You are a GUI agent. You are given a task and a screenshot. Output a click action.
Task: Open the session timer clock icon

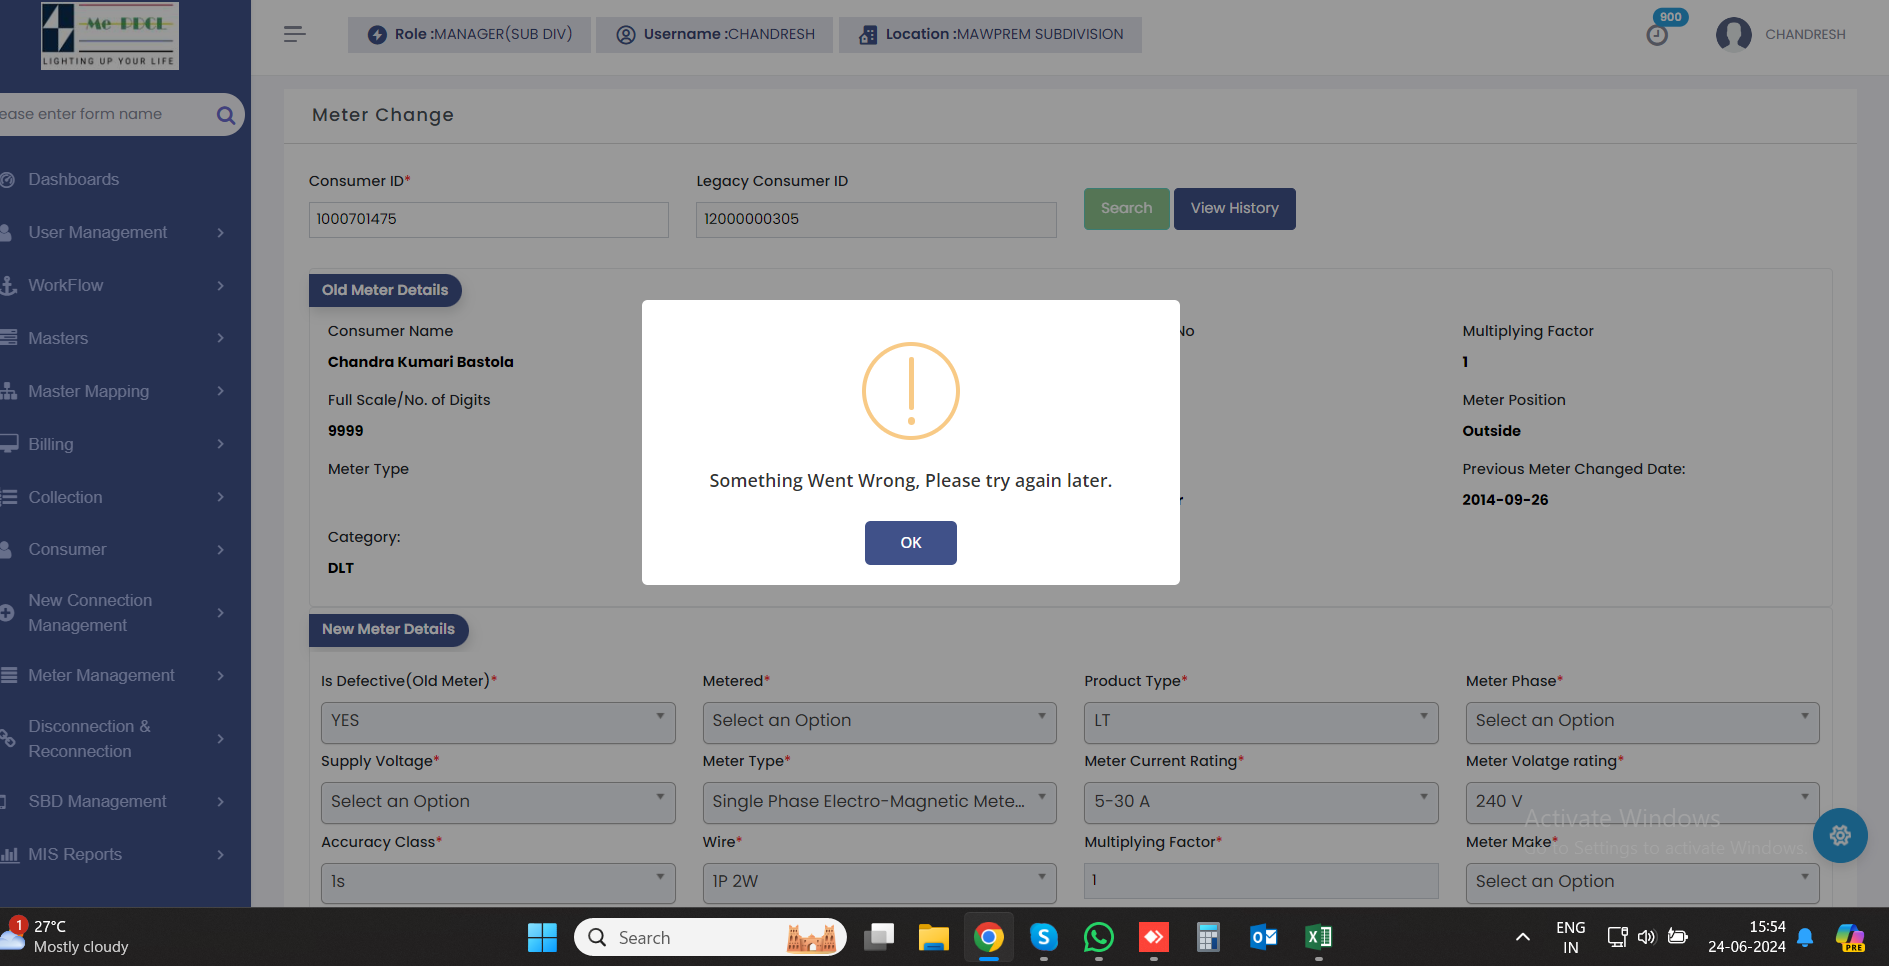[1657, 35]
